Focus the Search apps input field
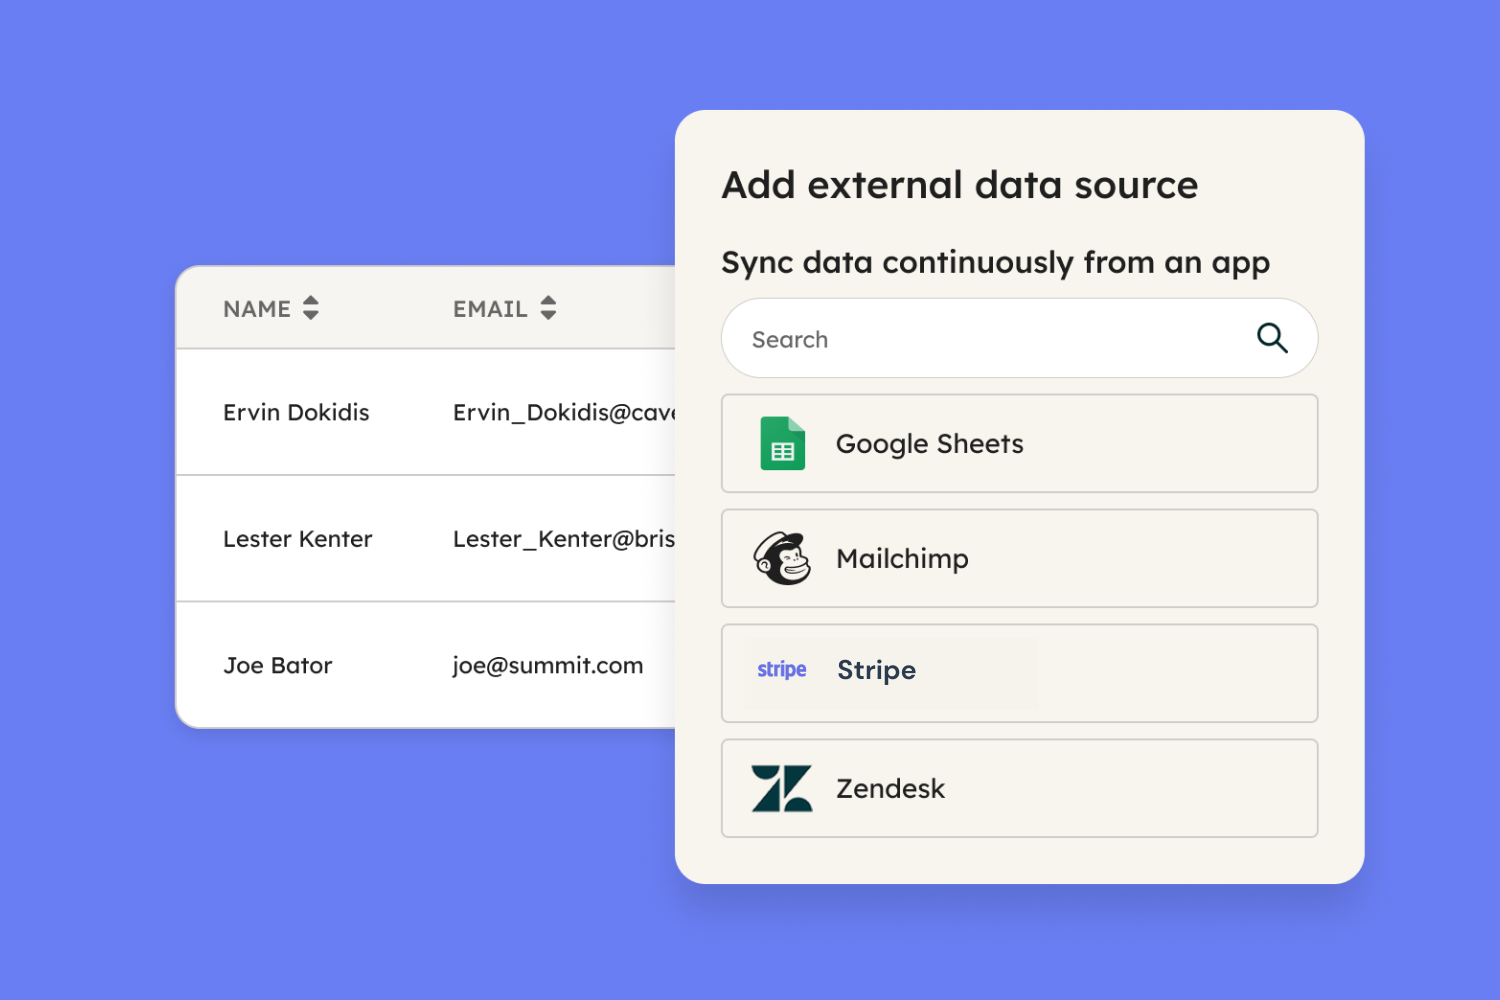1500x1000 pixels. click(990, 339)
